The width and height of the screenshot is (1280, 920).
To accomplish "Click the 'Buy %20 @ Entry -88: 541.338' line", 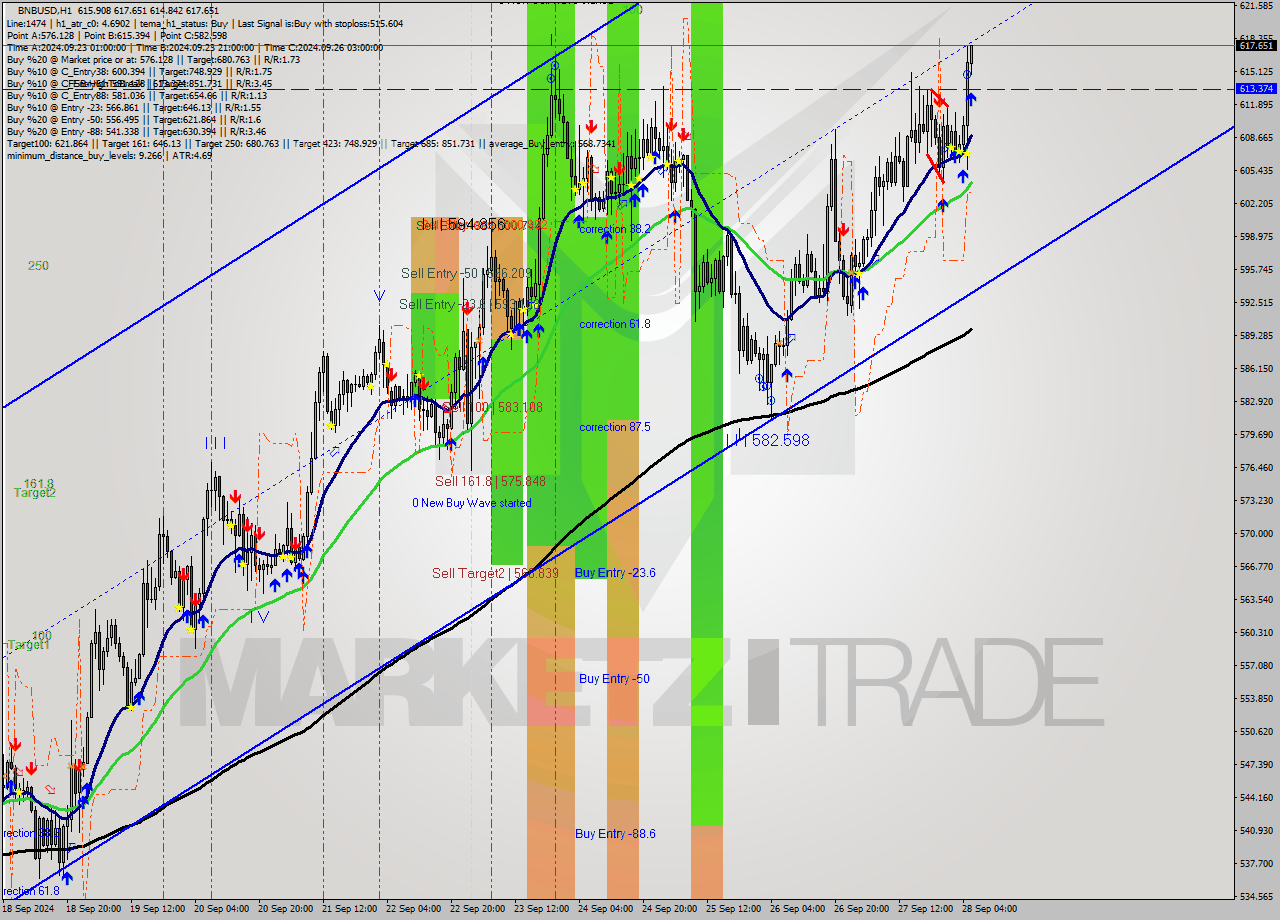I will [x=136, y=131].
